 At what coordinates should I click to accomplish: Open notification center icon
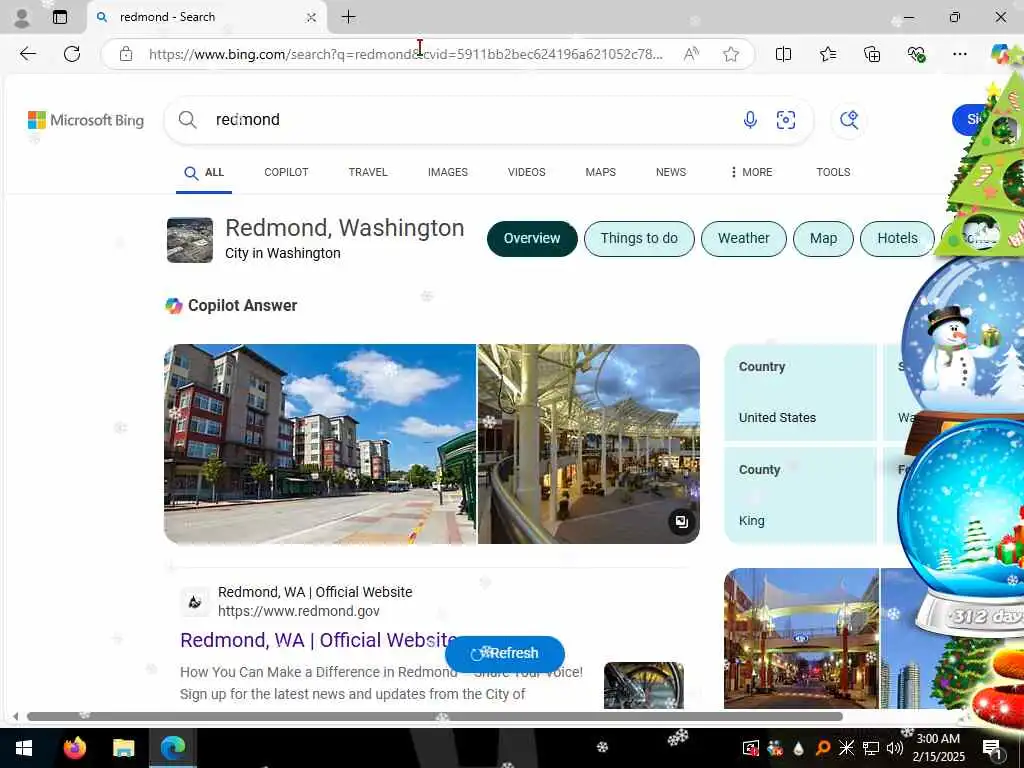pos(991,748)
